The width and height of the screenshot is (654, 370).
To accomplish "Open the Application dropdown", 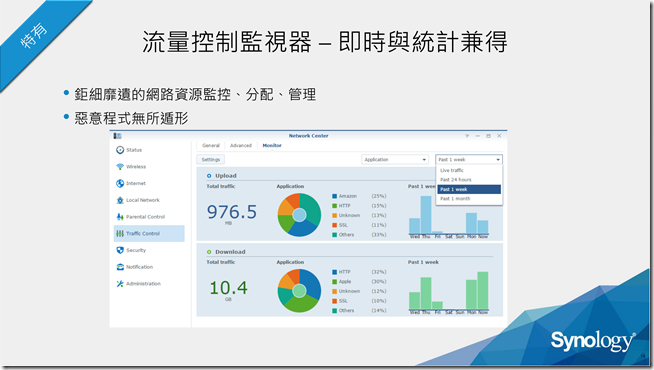I will 395,159.
